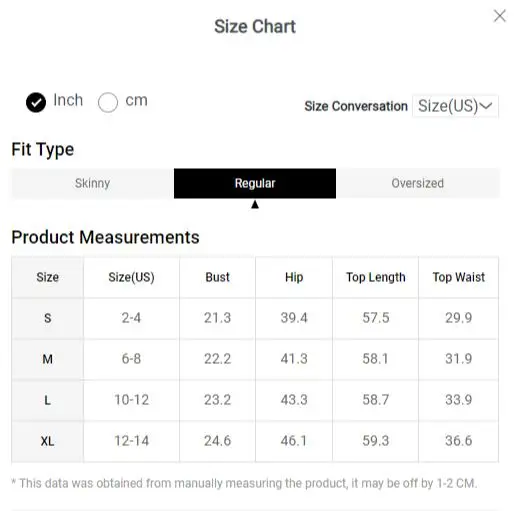This screenshot has height=511, width=518.
Task: Click the S size row label
Action: pos(48,318)
